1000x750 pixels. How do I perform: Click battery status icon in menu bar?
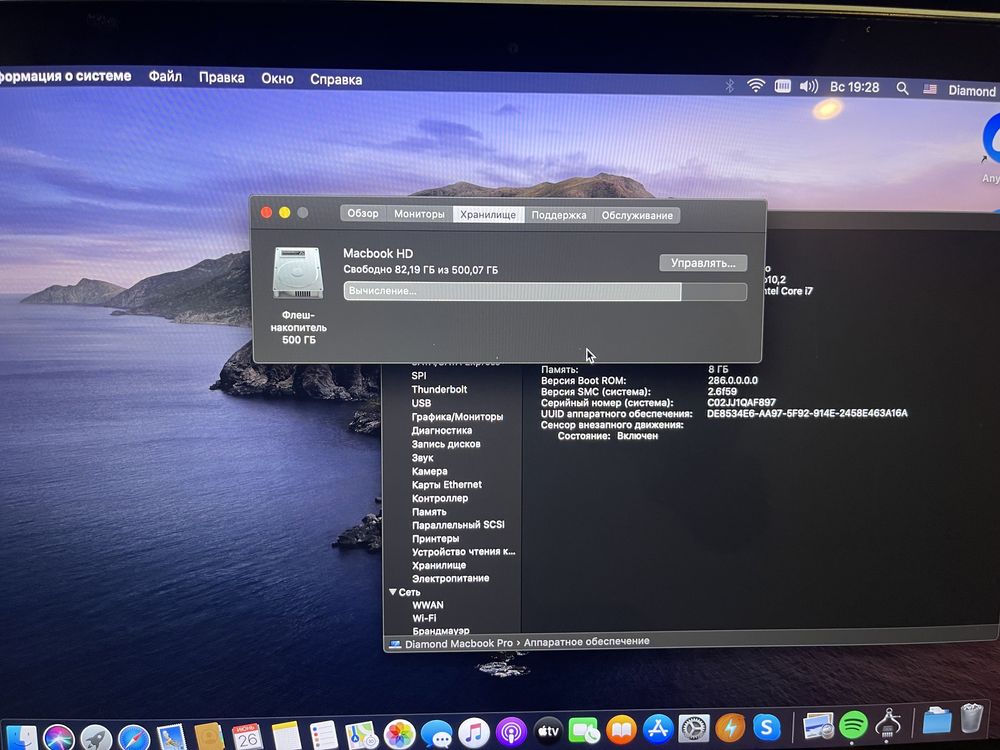point(783,85)
